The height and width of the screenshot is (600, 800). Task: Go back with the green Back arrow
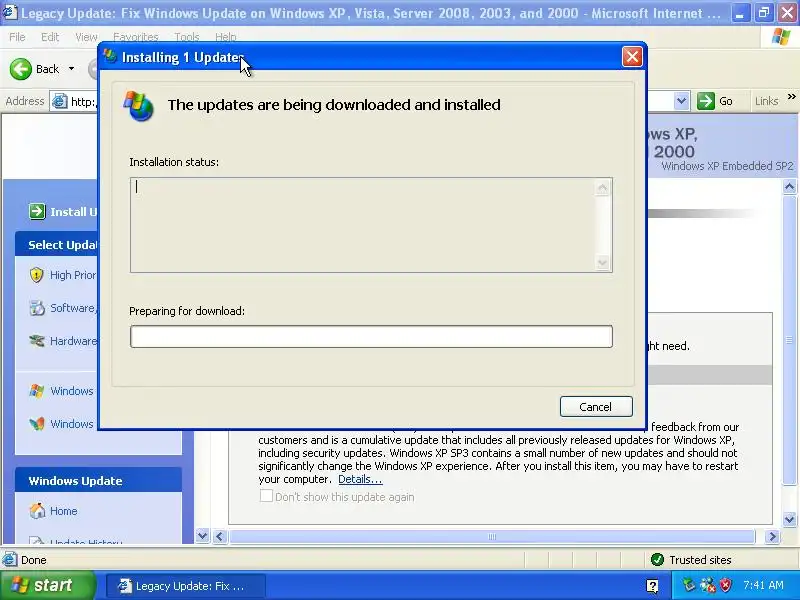(21, 69)
